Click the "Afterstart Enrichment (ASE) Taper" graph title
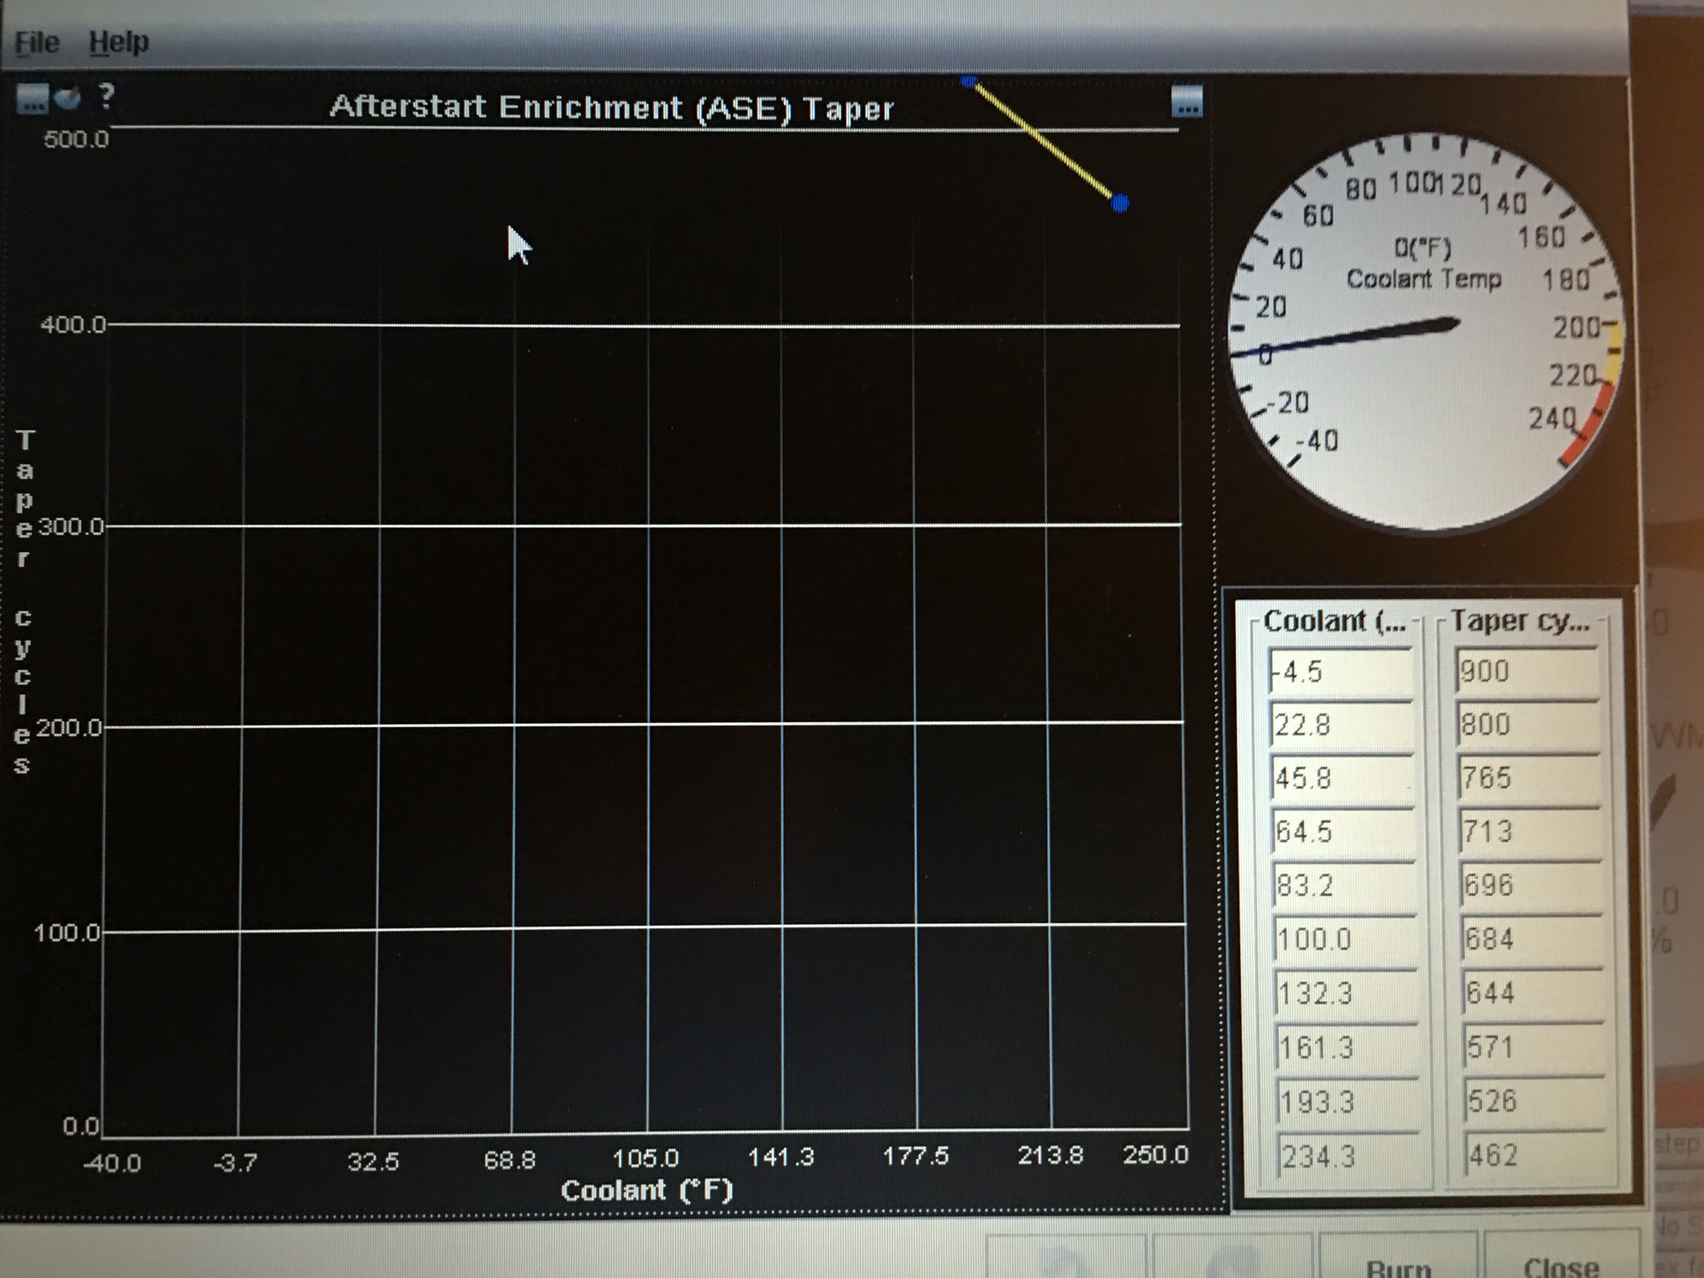The image size is (1704, 1278). point(612,107)
